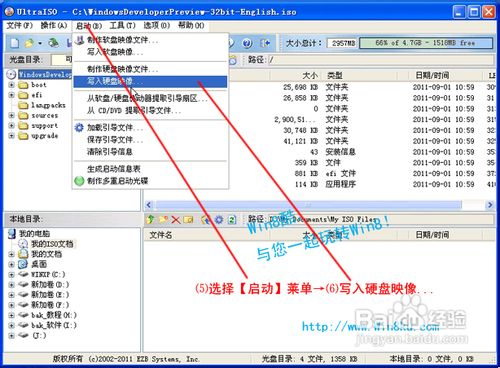Click the Up one level green arrow

150,219
